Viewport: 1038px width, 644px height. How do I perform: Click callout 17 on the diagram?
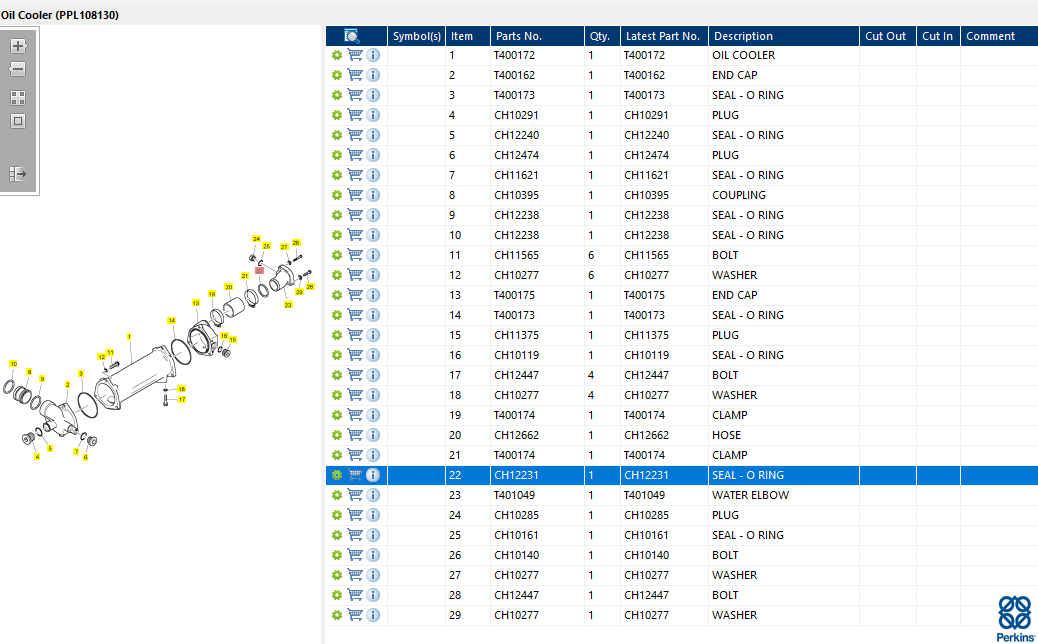point(182,400)
